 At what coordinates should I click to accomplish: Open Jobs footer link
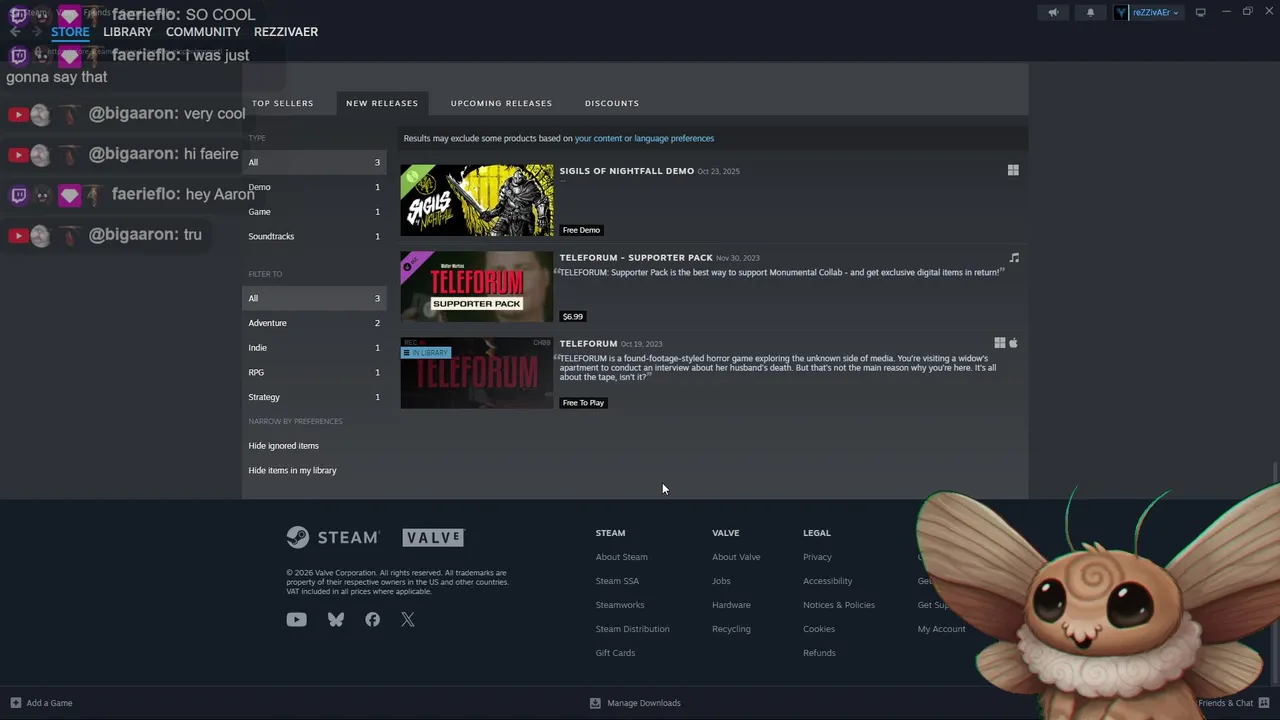(x=721, y=581)
